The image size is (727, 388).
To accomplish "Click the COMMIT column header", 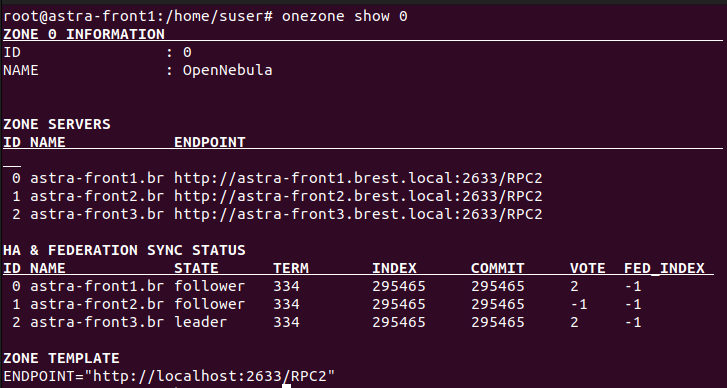I will (497, 268).
